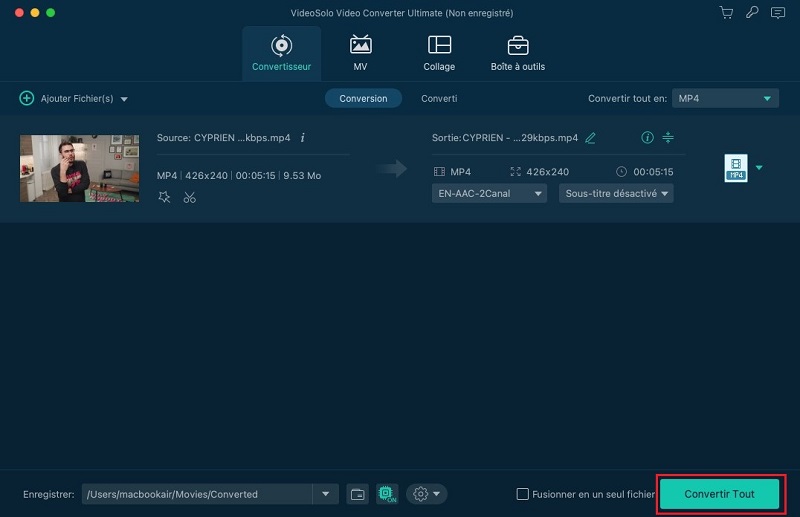This screenshot has width=800, height=517.
Task: Click the pencil icon to rename output
Action: coord(590,138)
